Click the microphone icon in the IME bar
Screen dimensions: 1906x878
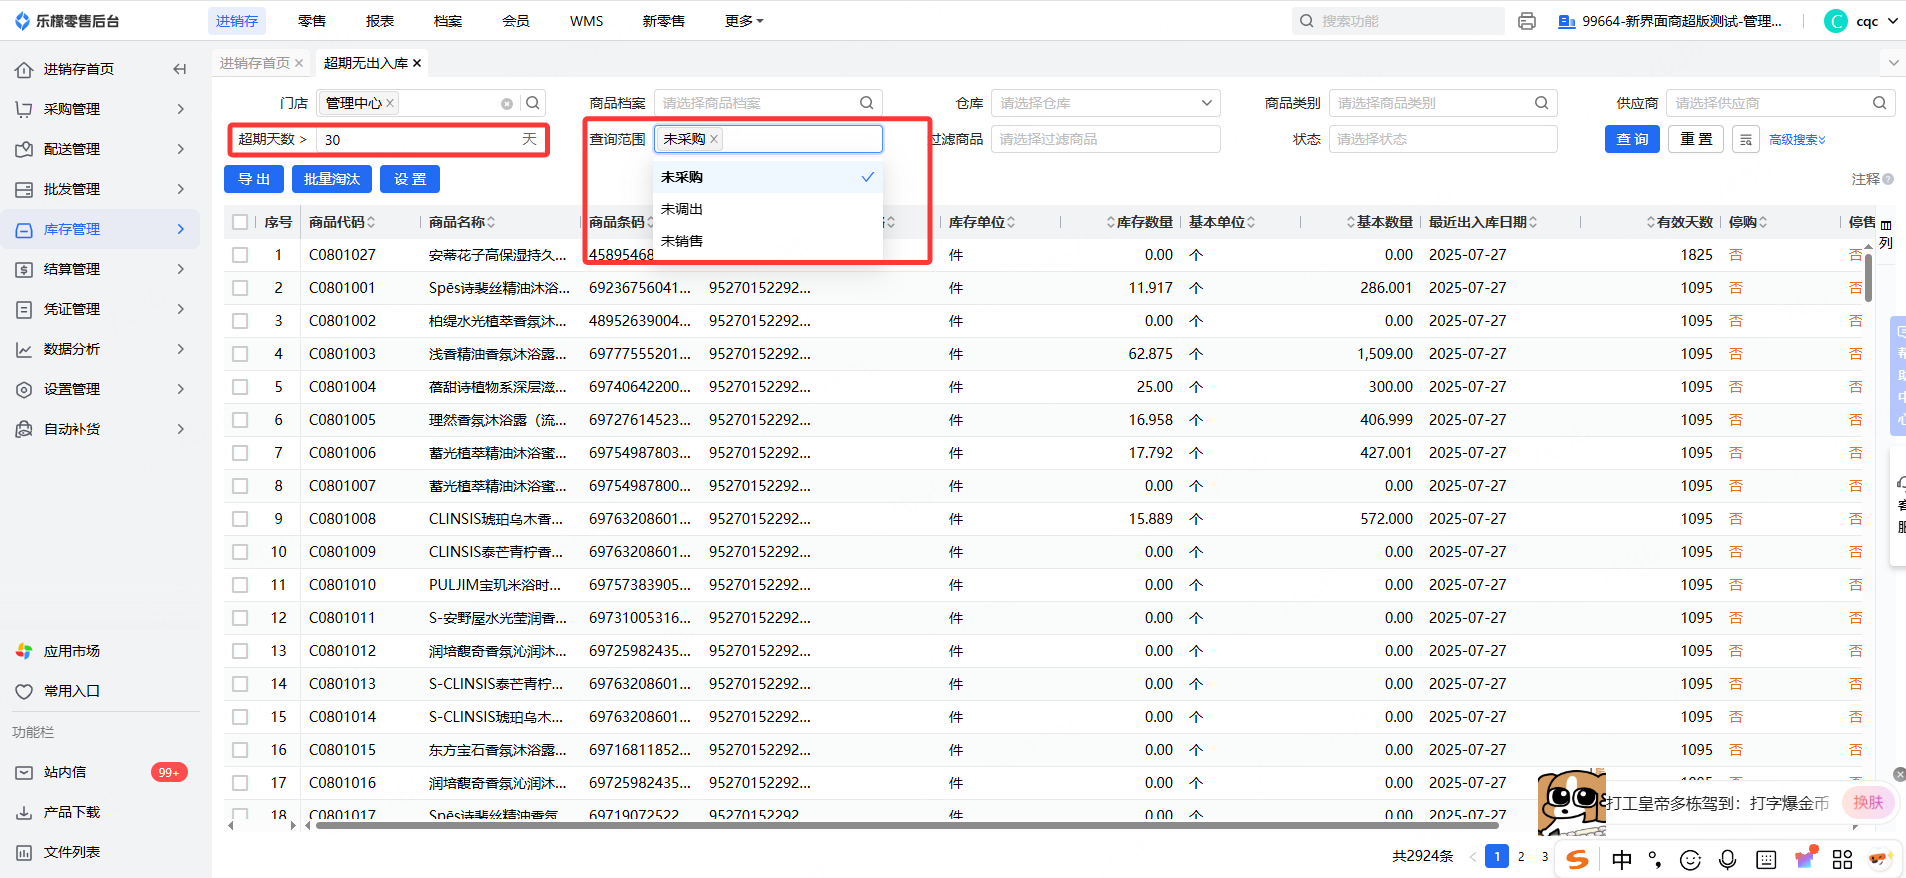[x=1727, y=860]
